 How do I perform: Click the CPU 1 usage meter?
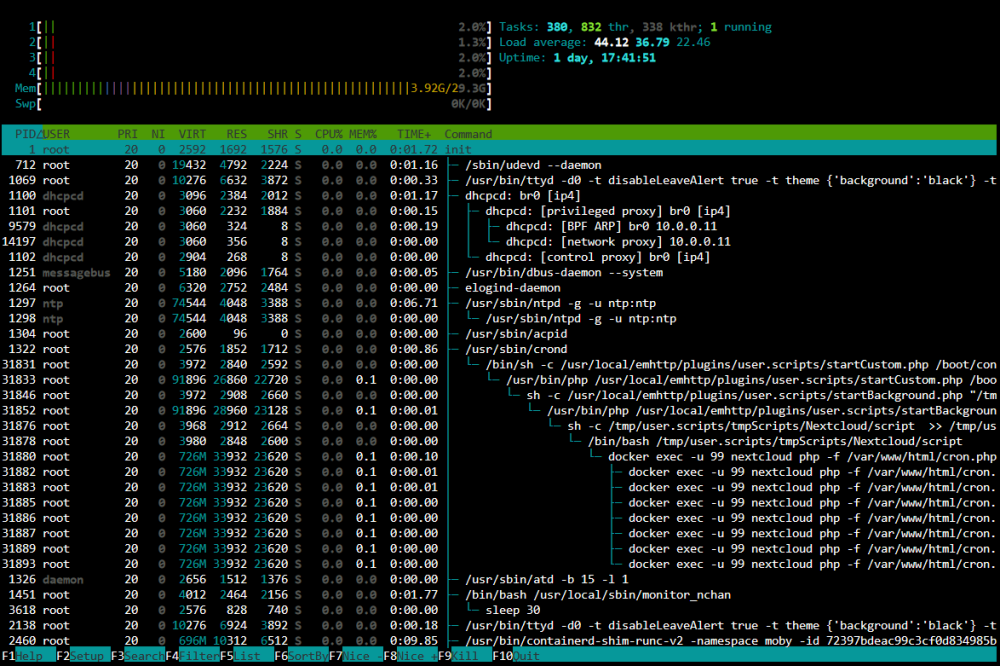click(x=260, y=27)
